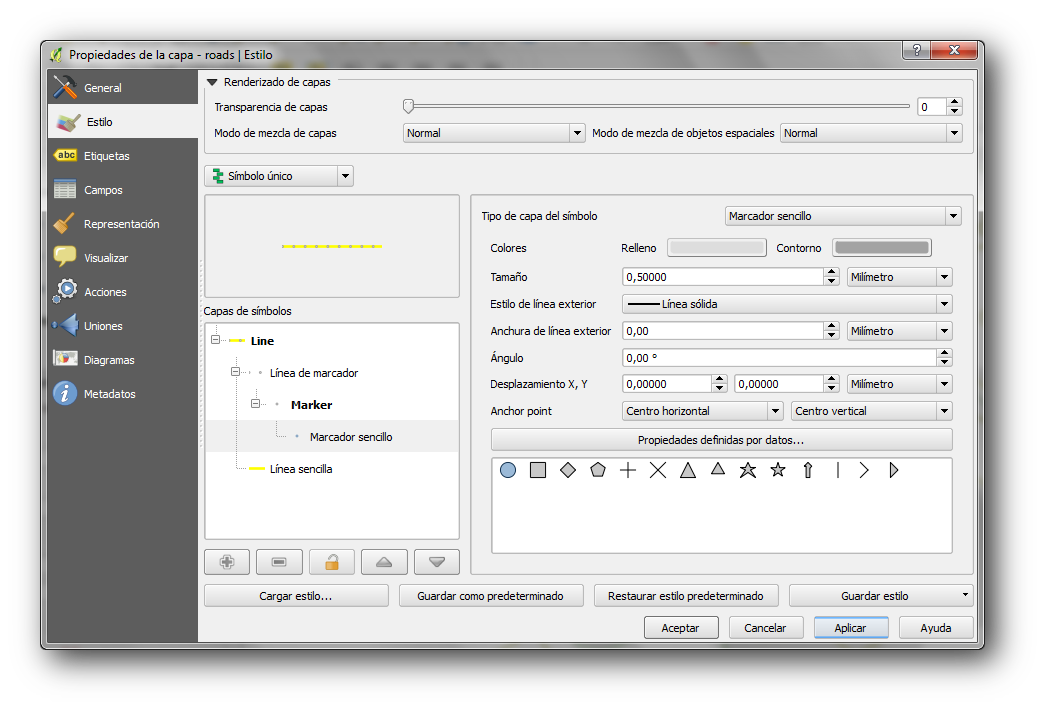
Task: Select the square marker shape
Action: (x=538, y=471)
